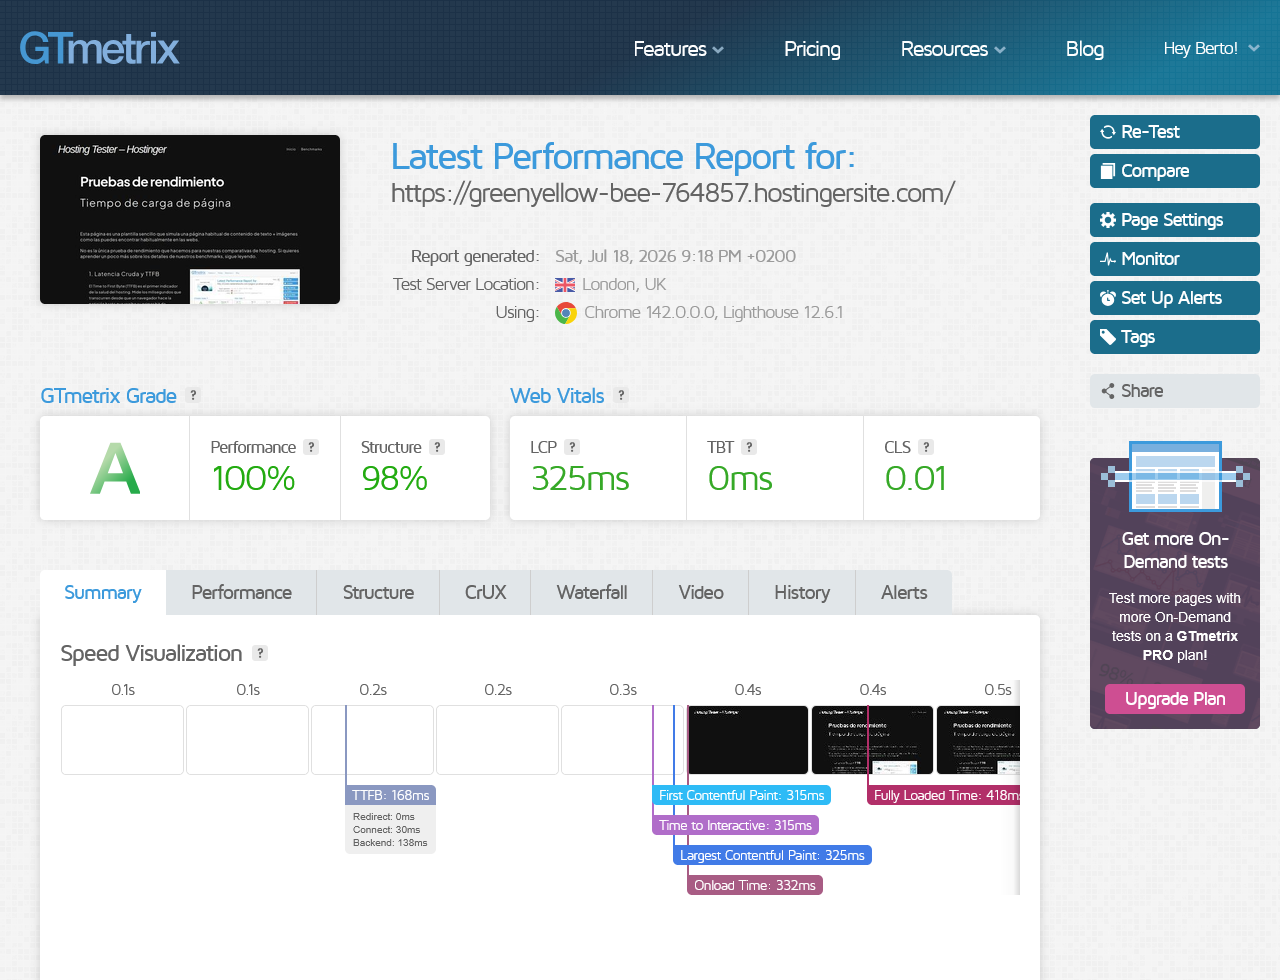Click the Largest Contentful Paint: 325ms marker

pyautogui.click(x=772, y=855)
